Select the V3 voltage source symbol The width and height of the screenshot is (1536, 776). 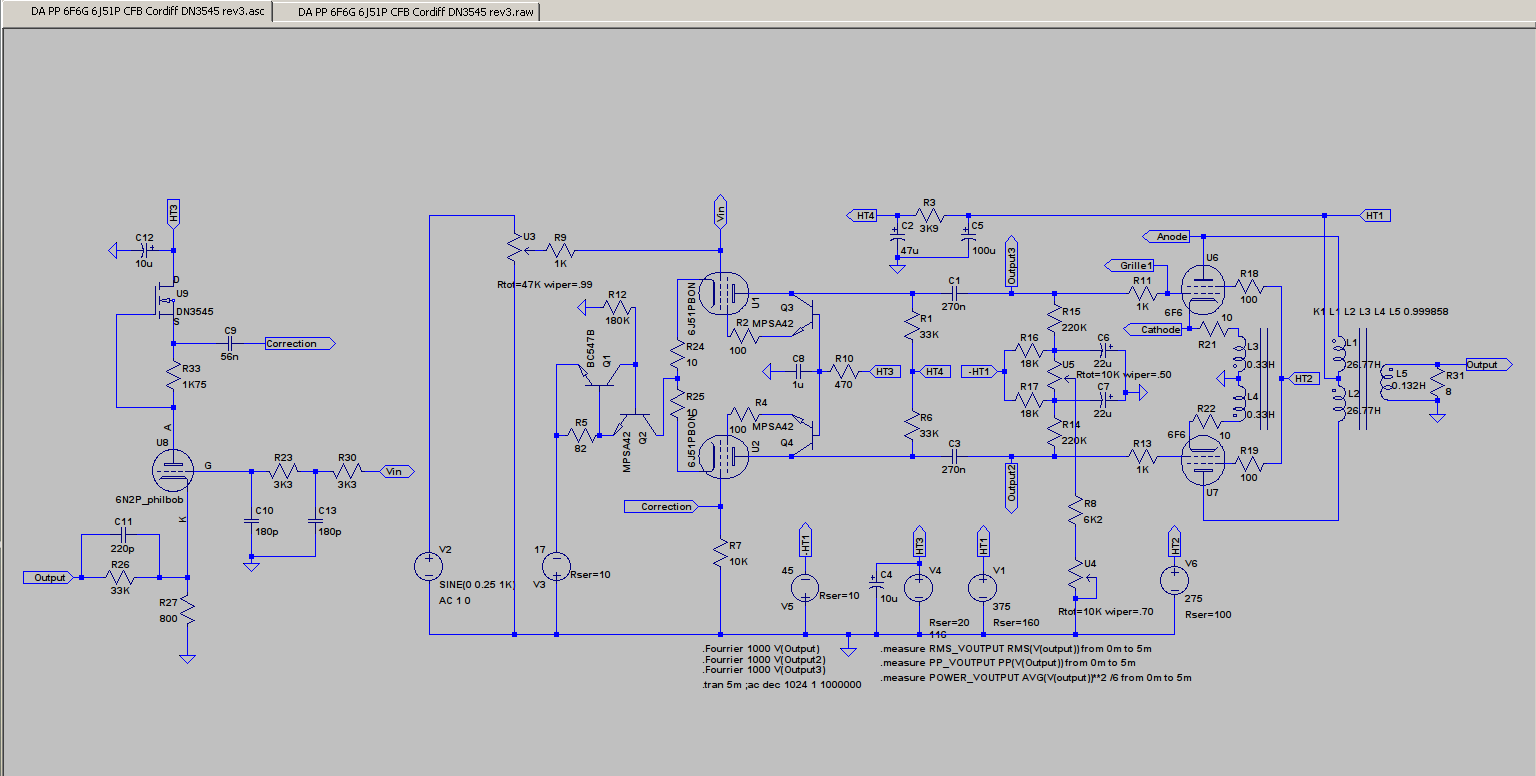[556, 567]
